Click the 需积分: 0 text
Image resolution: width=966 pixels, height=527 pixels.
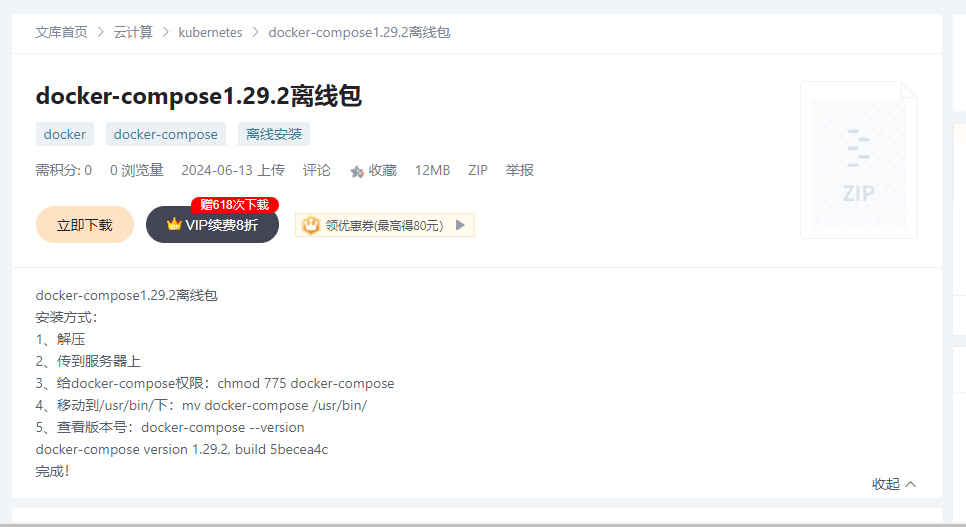point(63,170)
